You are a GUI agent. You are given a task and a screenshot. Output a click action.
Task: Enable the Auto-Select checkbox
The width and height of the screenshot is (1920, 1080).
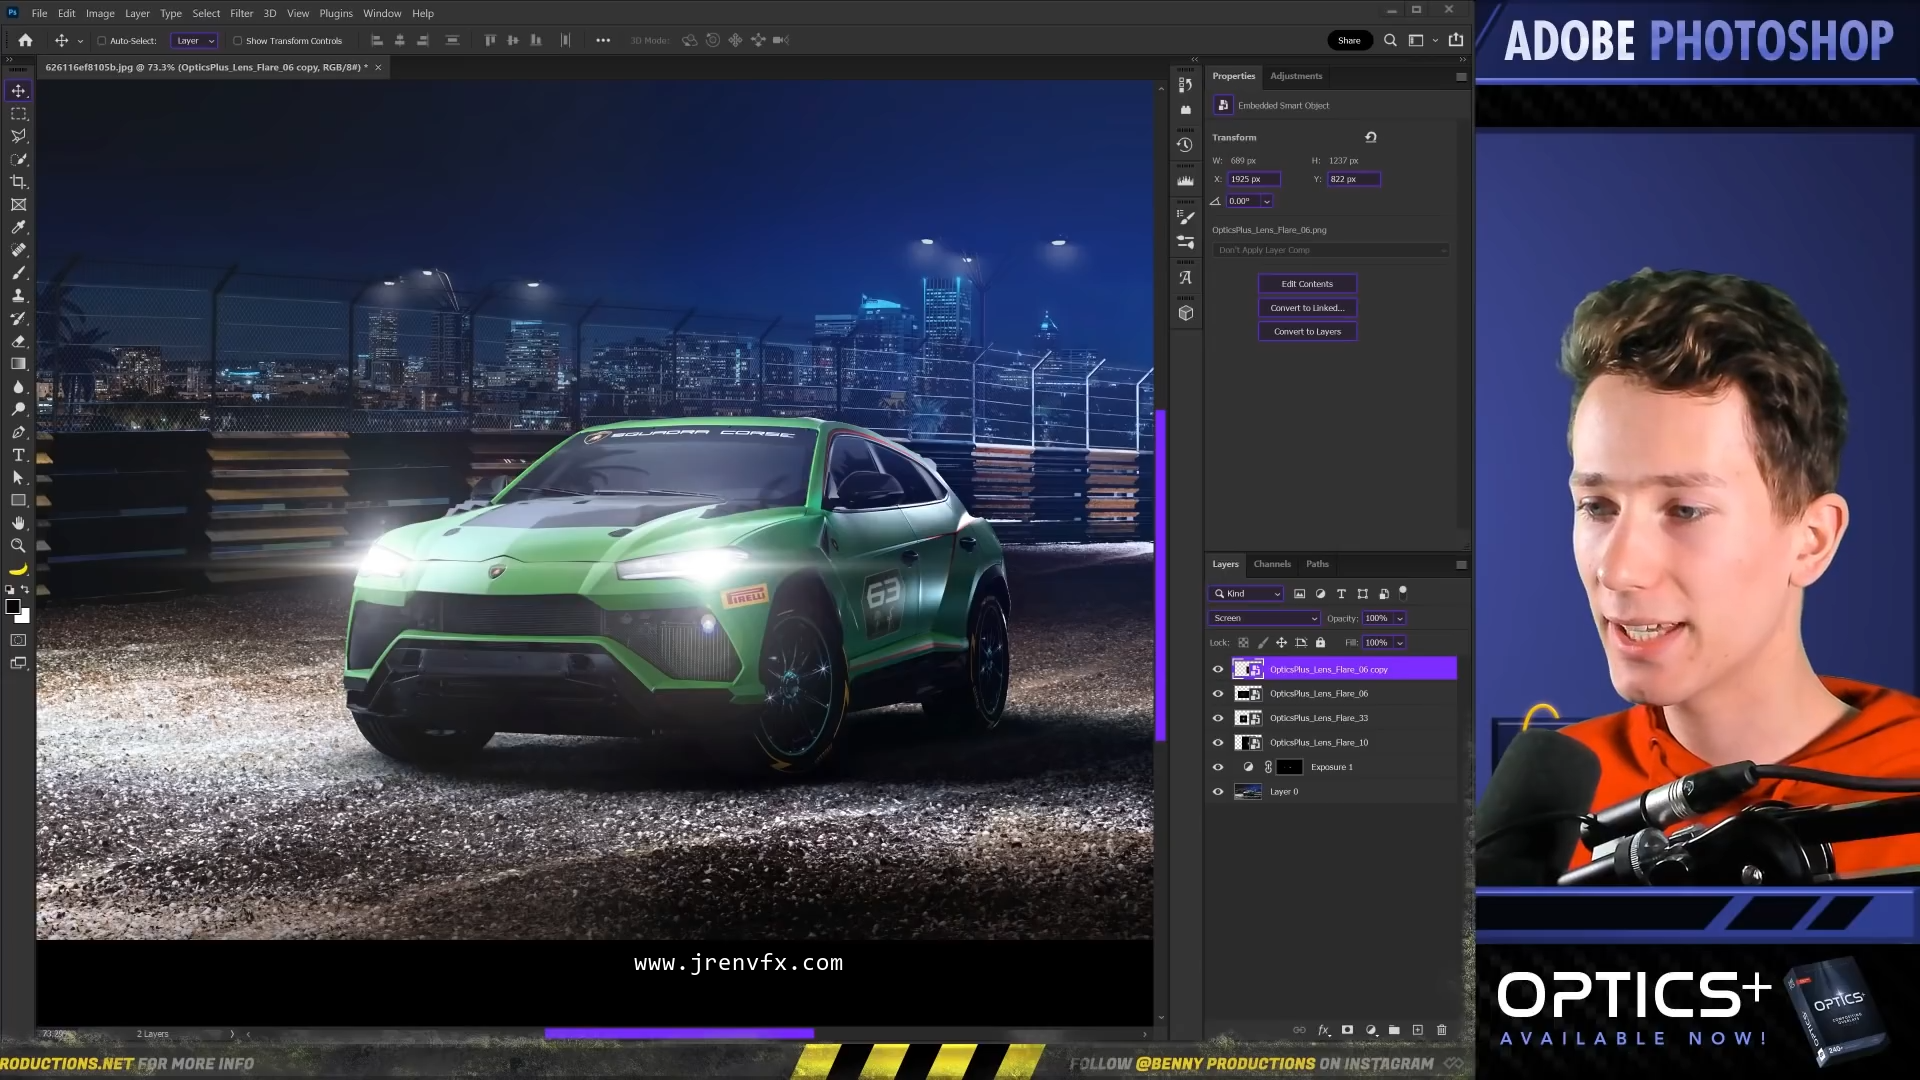pos(101,41)
